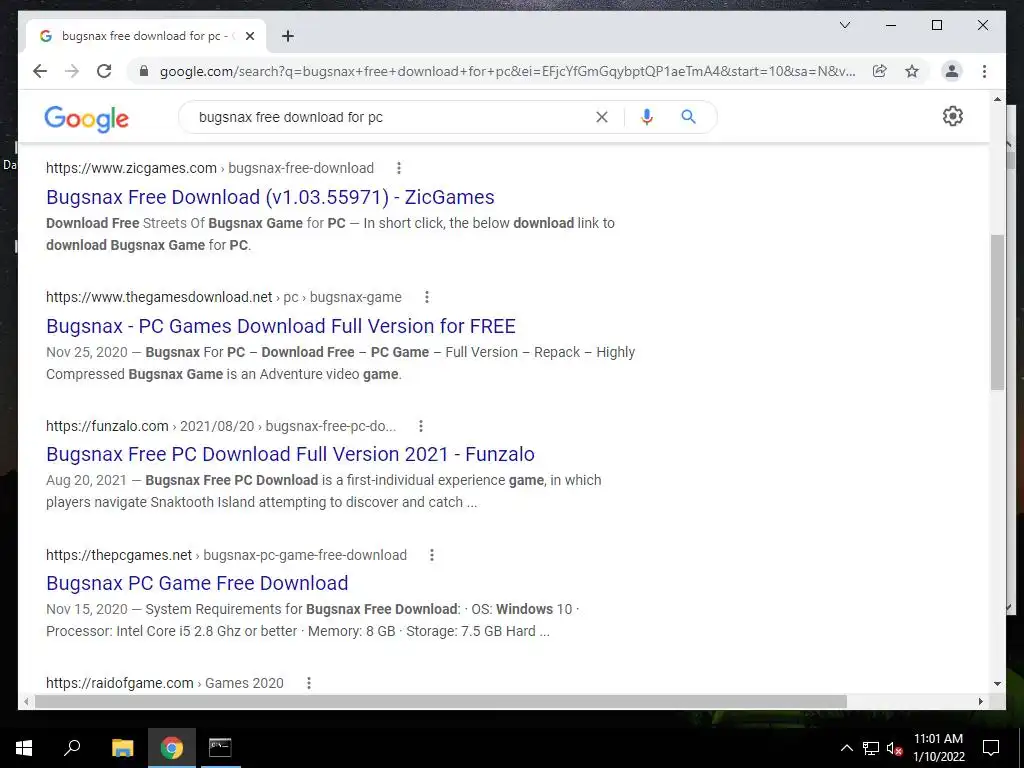
Task: Click the thegamesdownload.net URL breadcrumb
Action: coord(223,297)
